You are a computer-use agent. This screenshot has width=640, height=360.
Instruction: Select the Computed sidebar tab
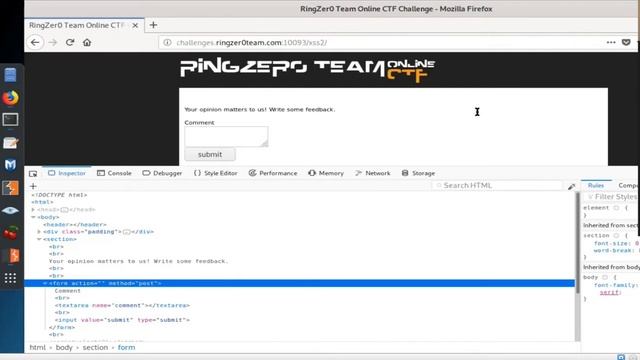pyautogui.click(x=627, y=185)
